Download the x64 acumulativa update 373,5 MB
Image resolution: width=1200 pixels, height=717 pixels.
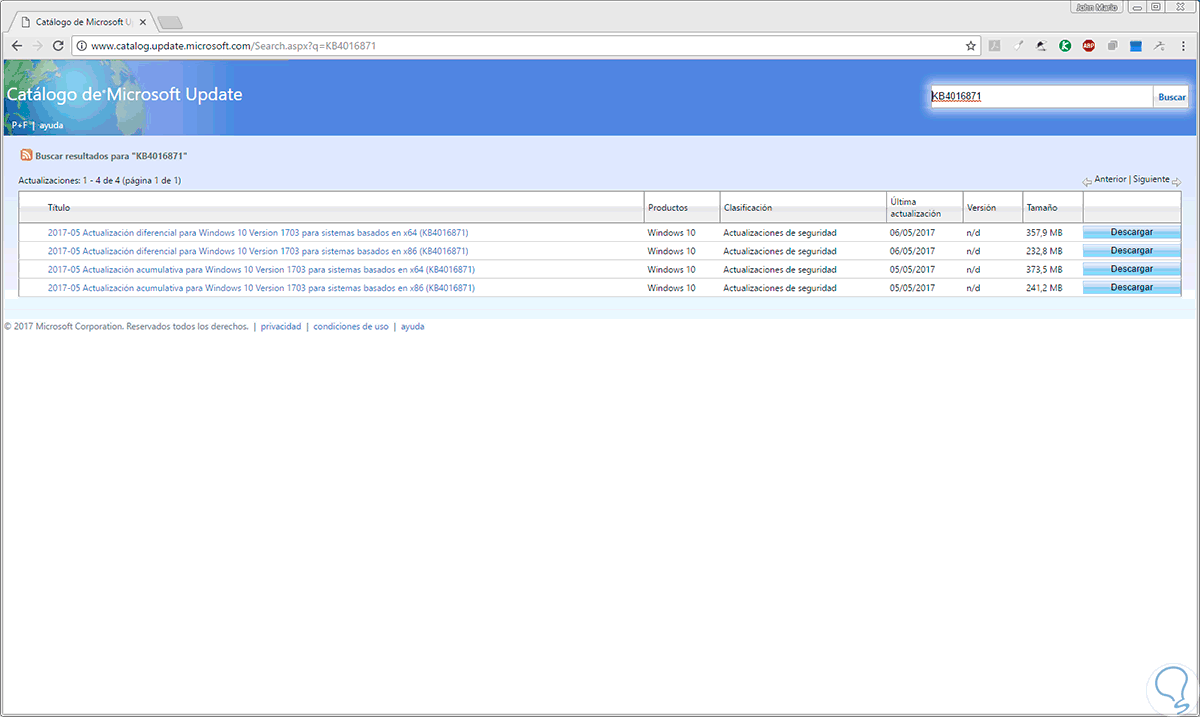[1132, 269]
